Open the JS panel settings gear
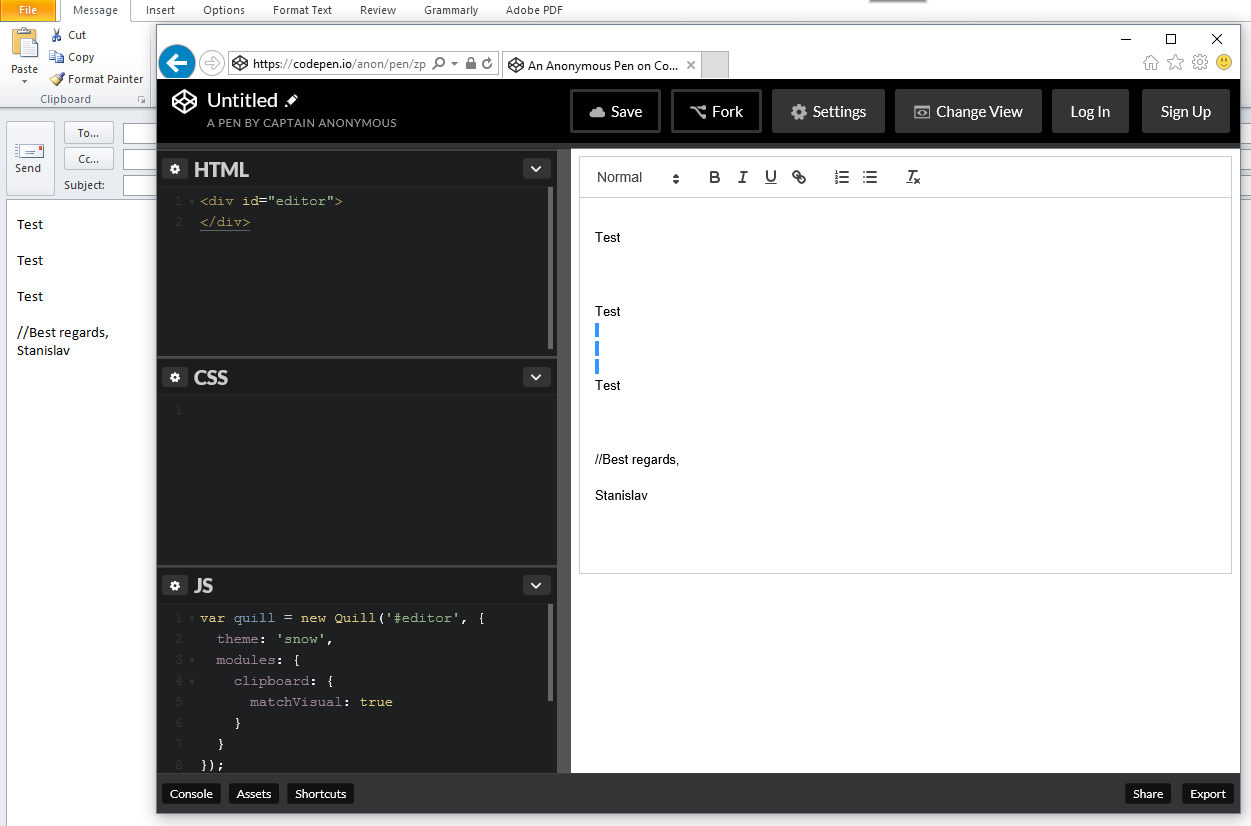1251x826 pixels. click(x=175, y=585)
